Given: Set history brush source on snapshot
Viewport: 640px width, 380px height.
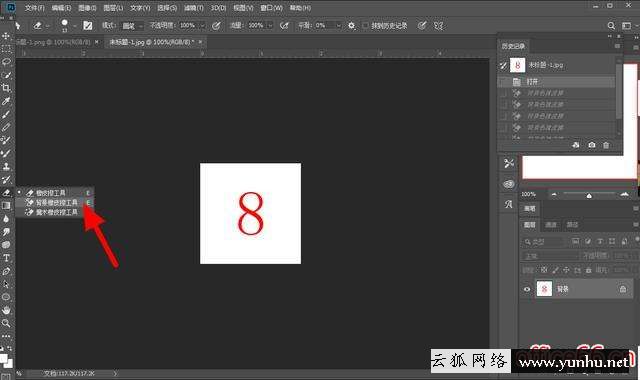Looking at the screenshot, I should click(x=504, y=65).
